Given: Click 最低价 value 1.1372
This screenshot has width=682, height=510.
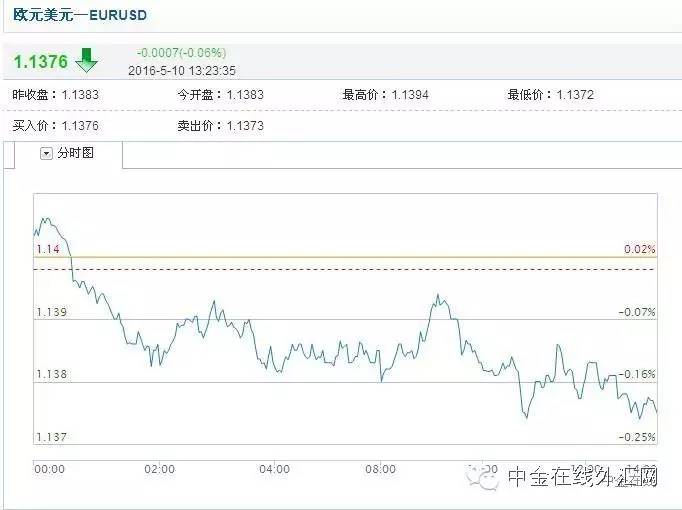Looking at the screenshot, I should (575, 95).
